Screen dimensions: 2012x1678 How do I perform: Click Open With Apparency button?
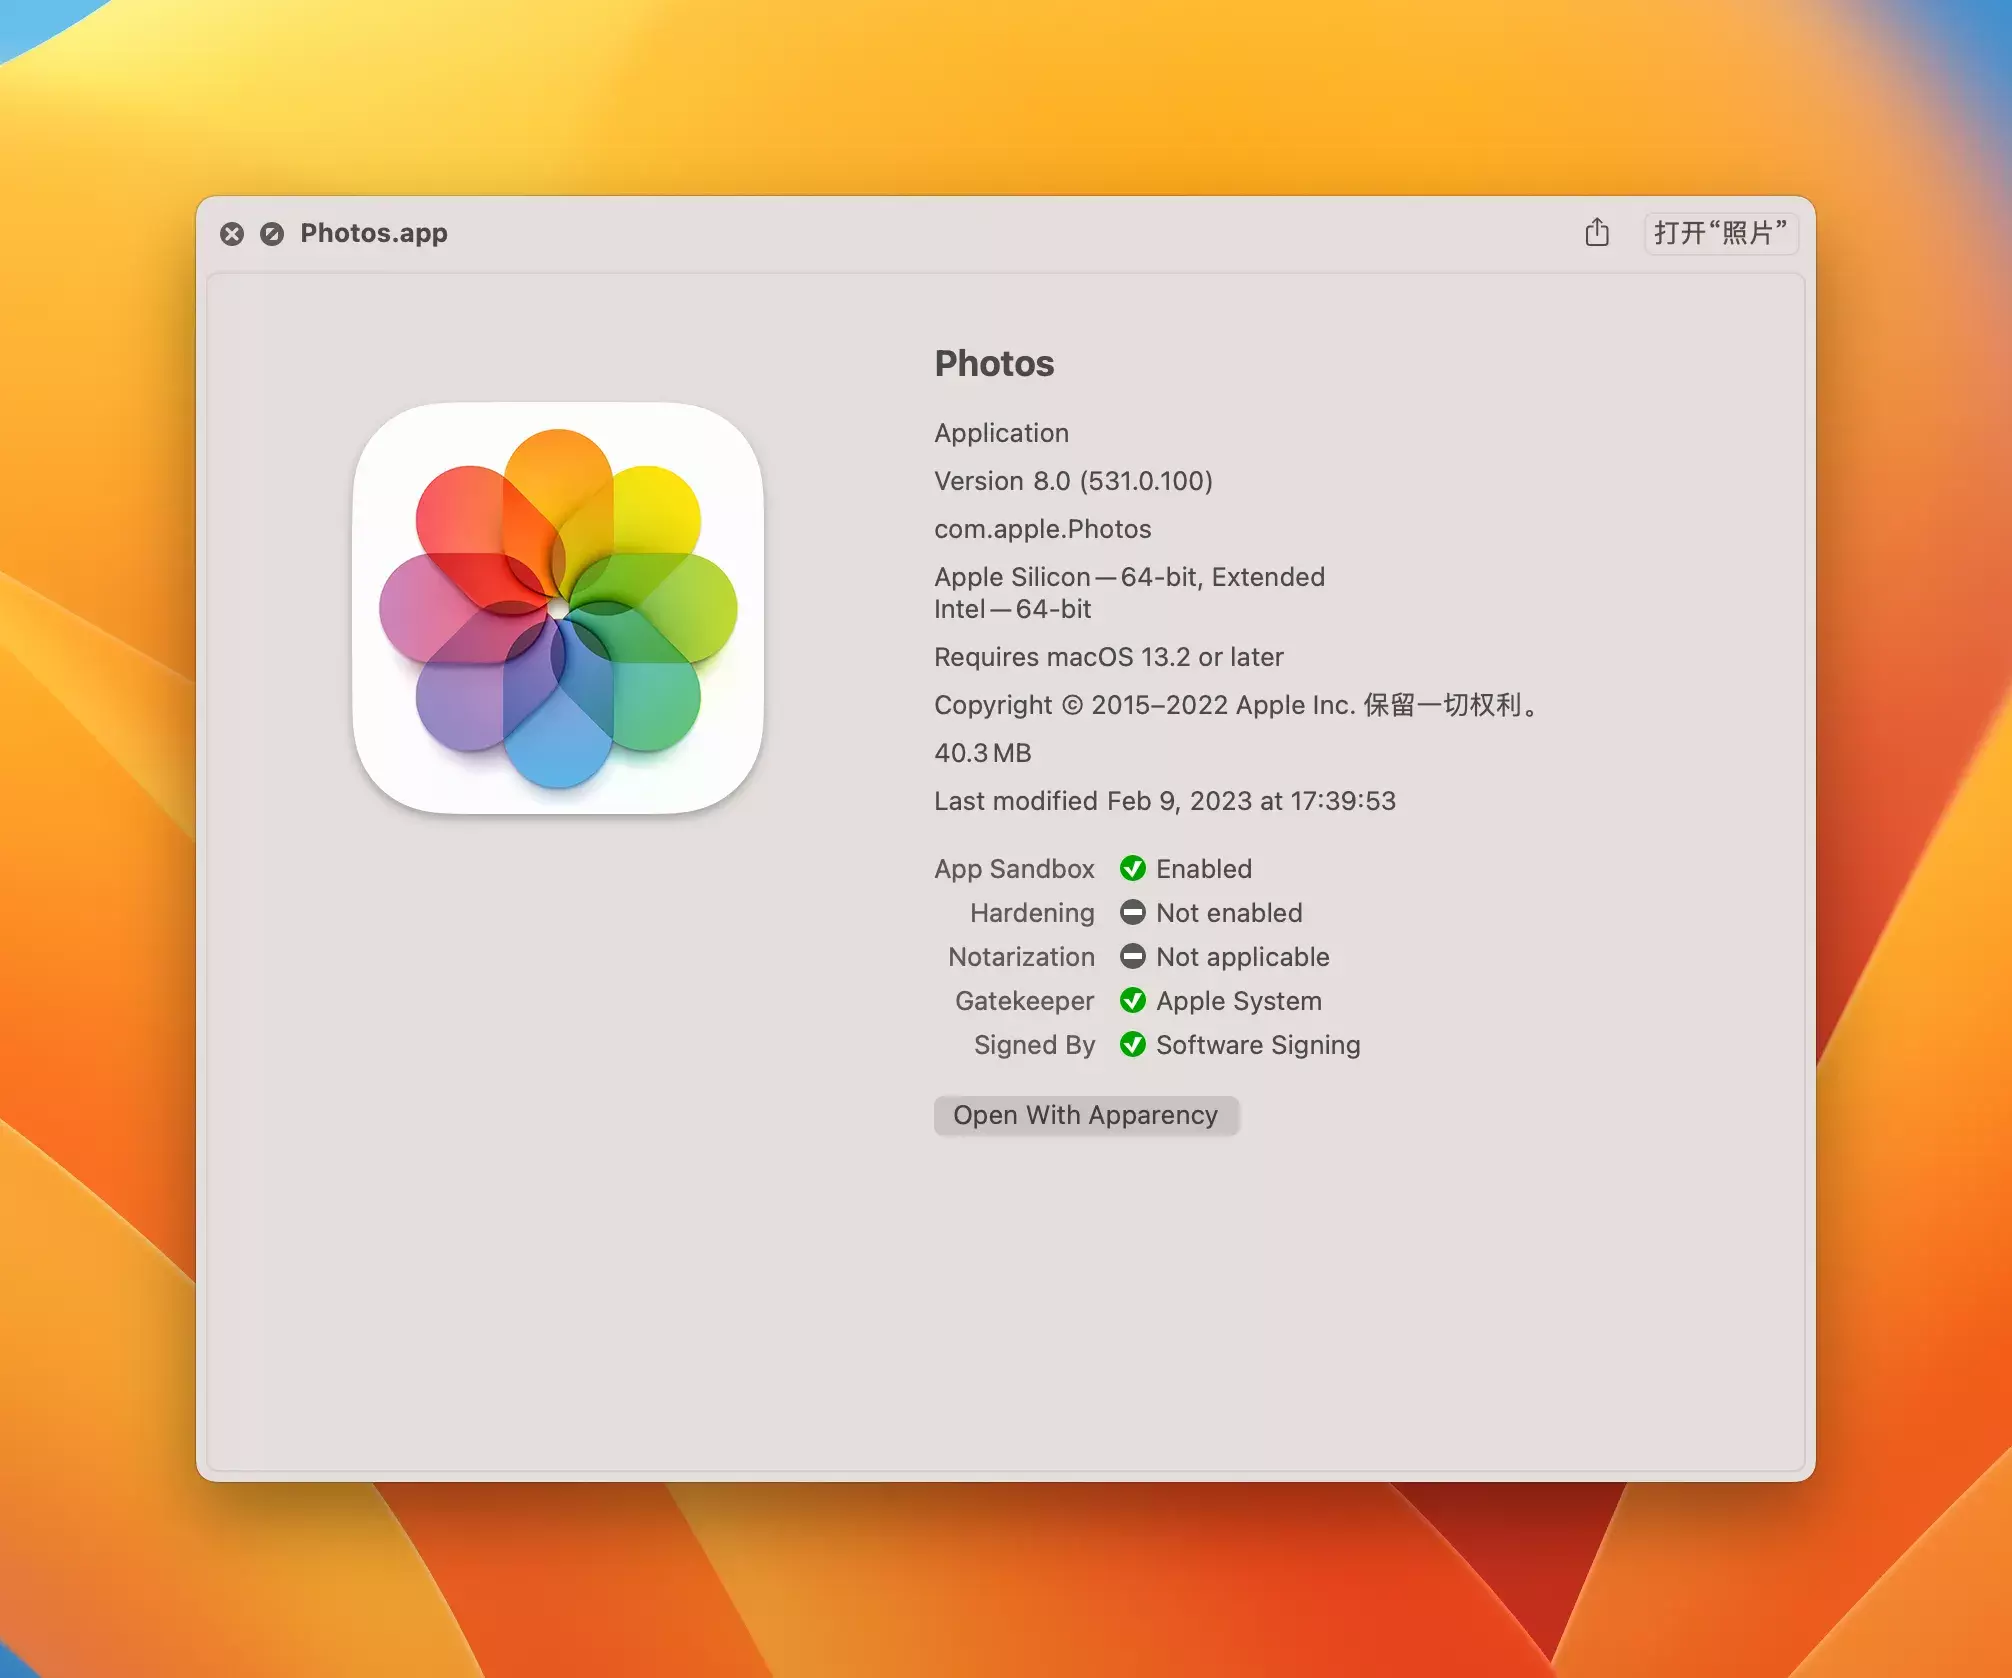point(1085,1115)
